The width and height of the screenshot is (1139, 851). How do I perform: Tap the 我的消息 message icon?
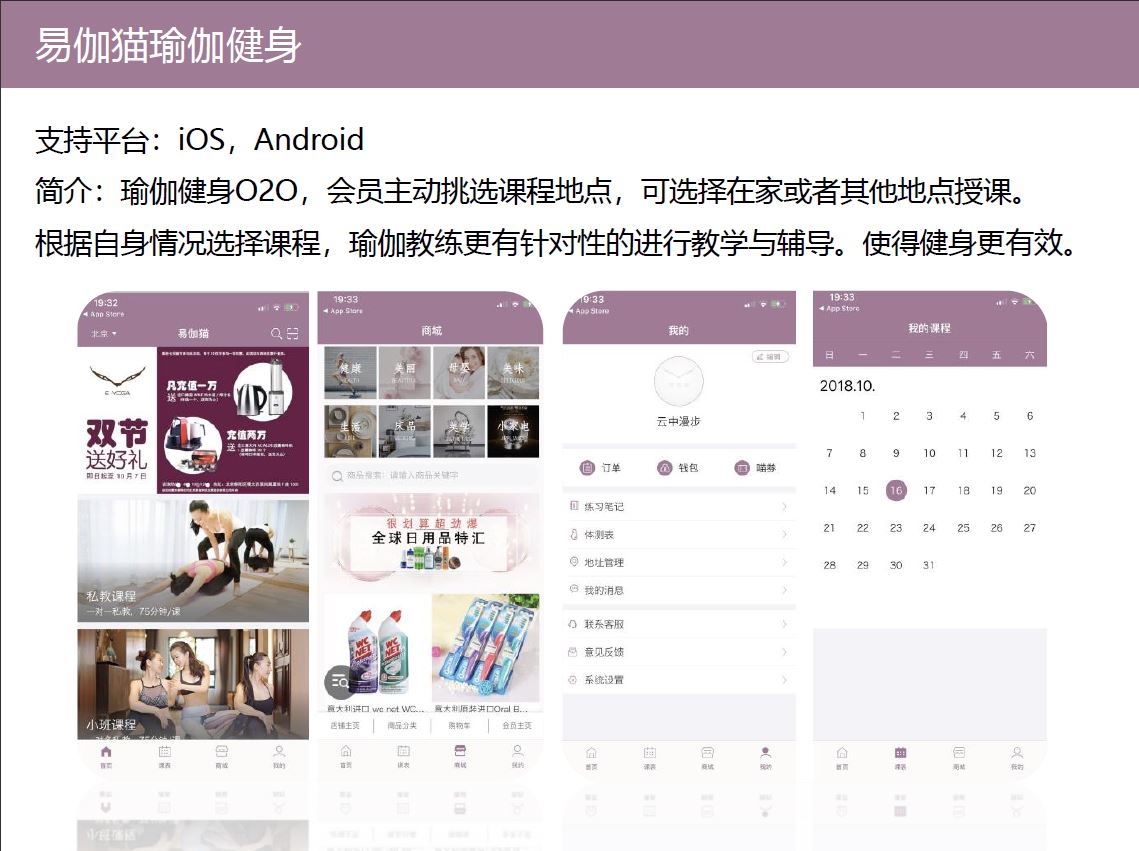tap(574, 590)
